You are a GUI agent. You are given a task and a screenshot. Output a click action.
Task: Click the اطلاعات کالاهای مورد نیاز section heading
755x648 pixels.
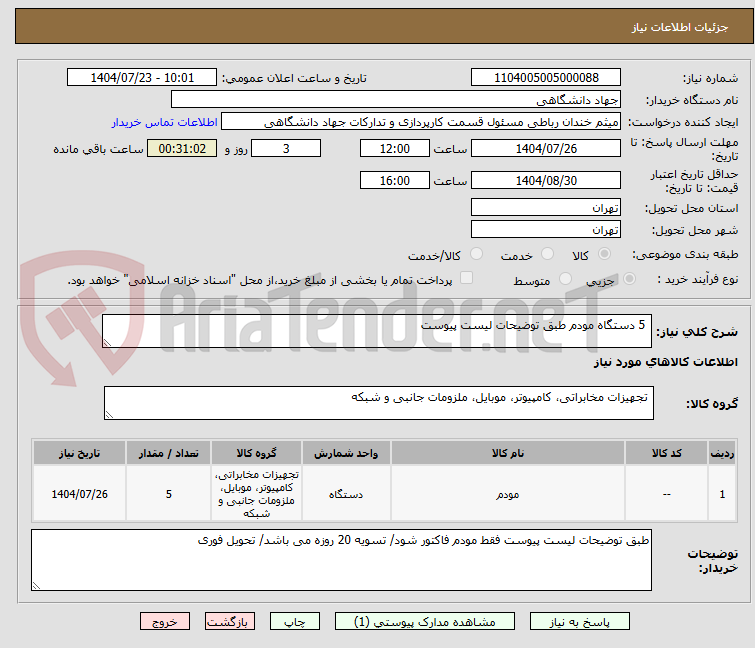click(x=665, y=362)
